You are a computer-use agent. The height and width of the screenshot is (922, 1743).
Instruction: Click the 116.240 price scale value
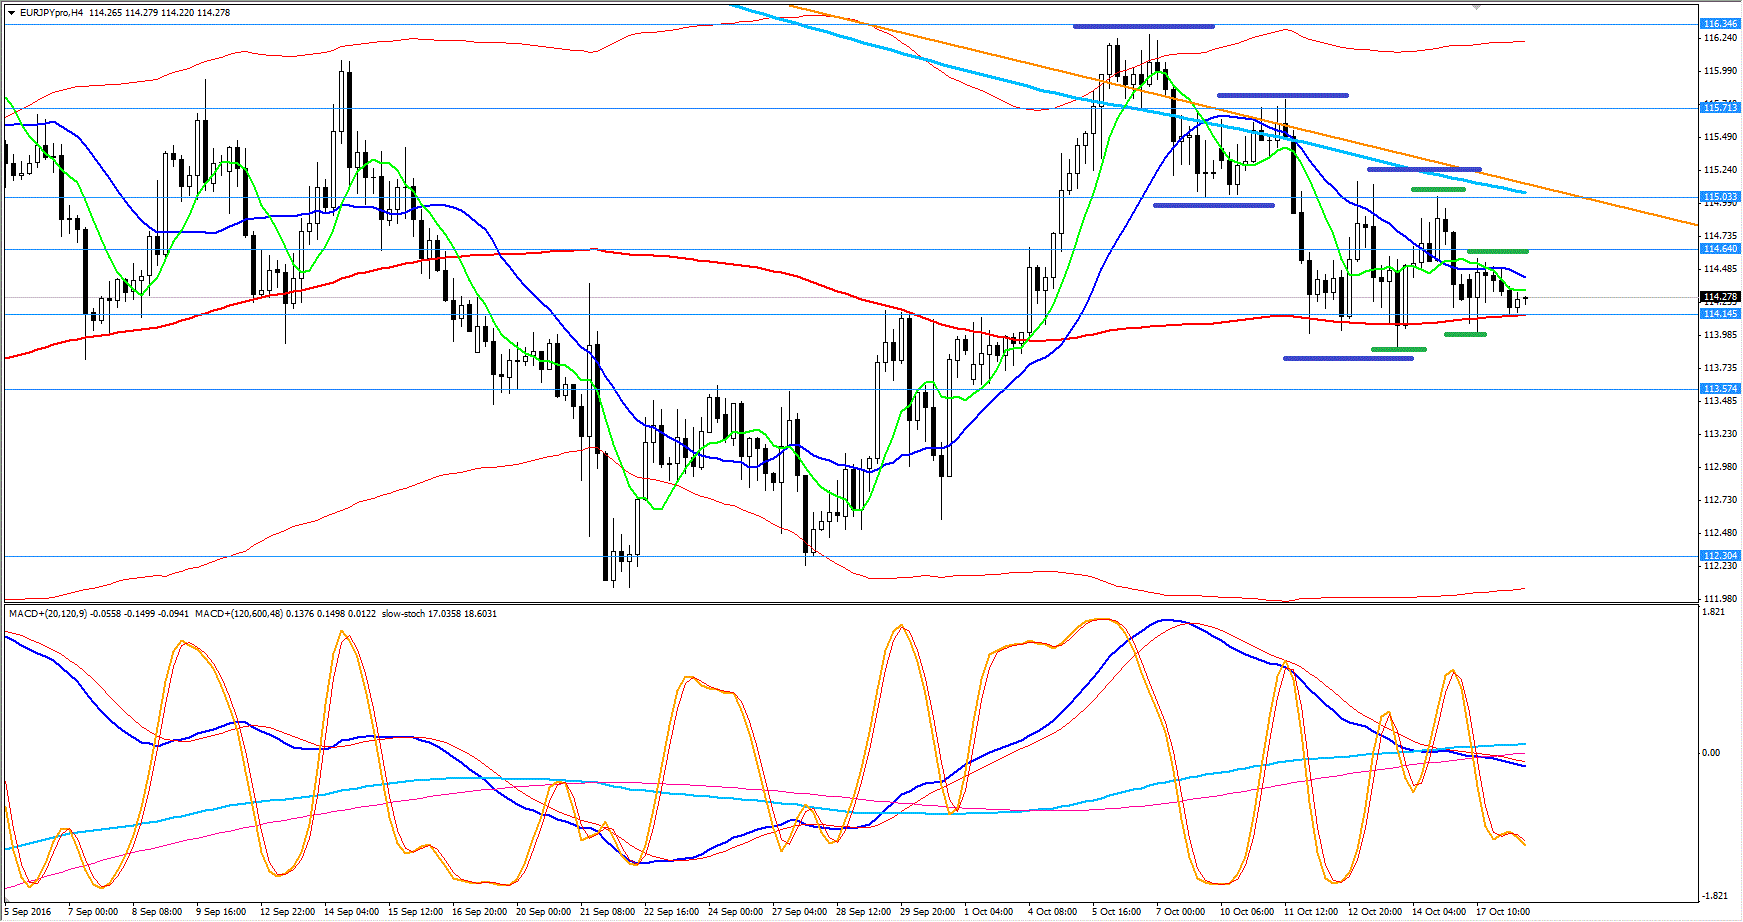tap(1720, 38)
